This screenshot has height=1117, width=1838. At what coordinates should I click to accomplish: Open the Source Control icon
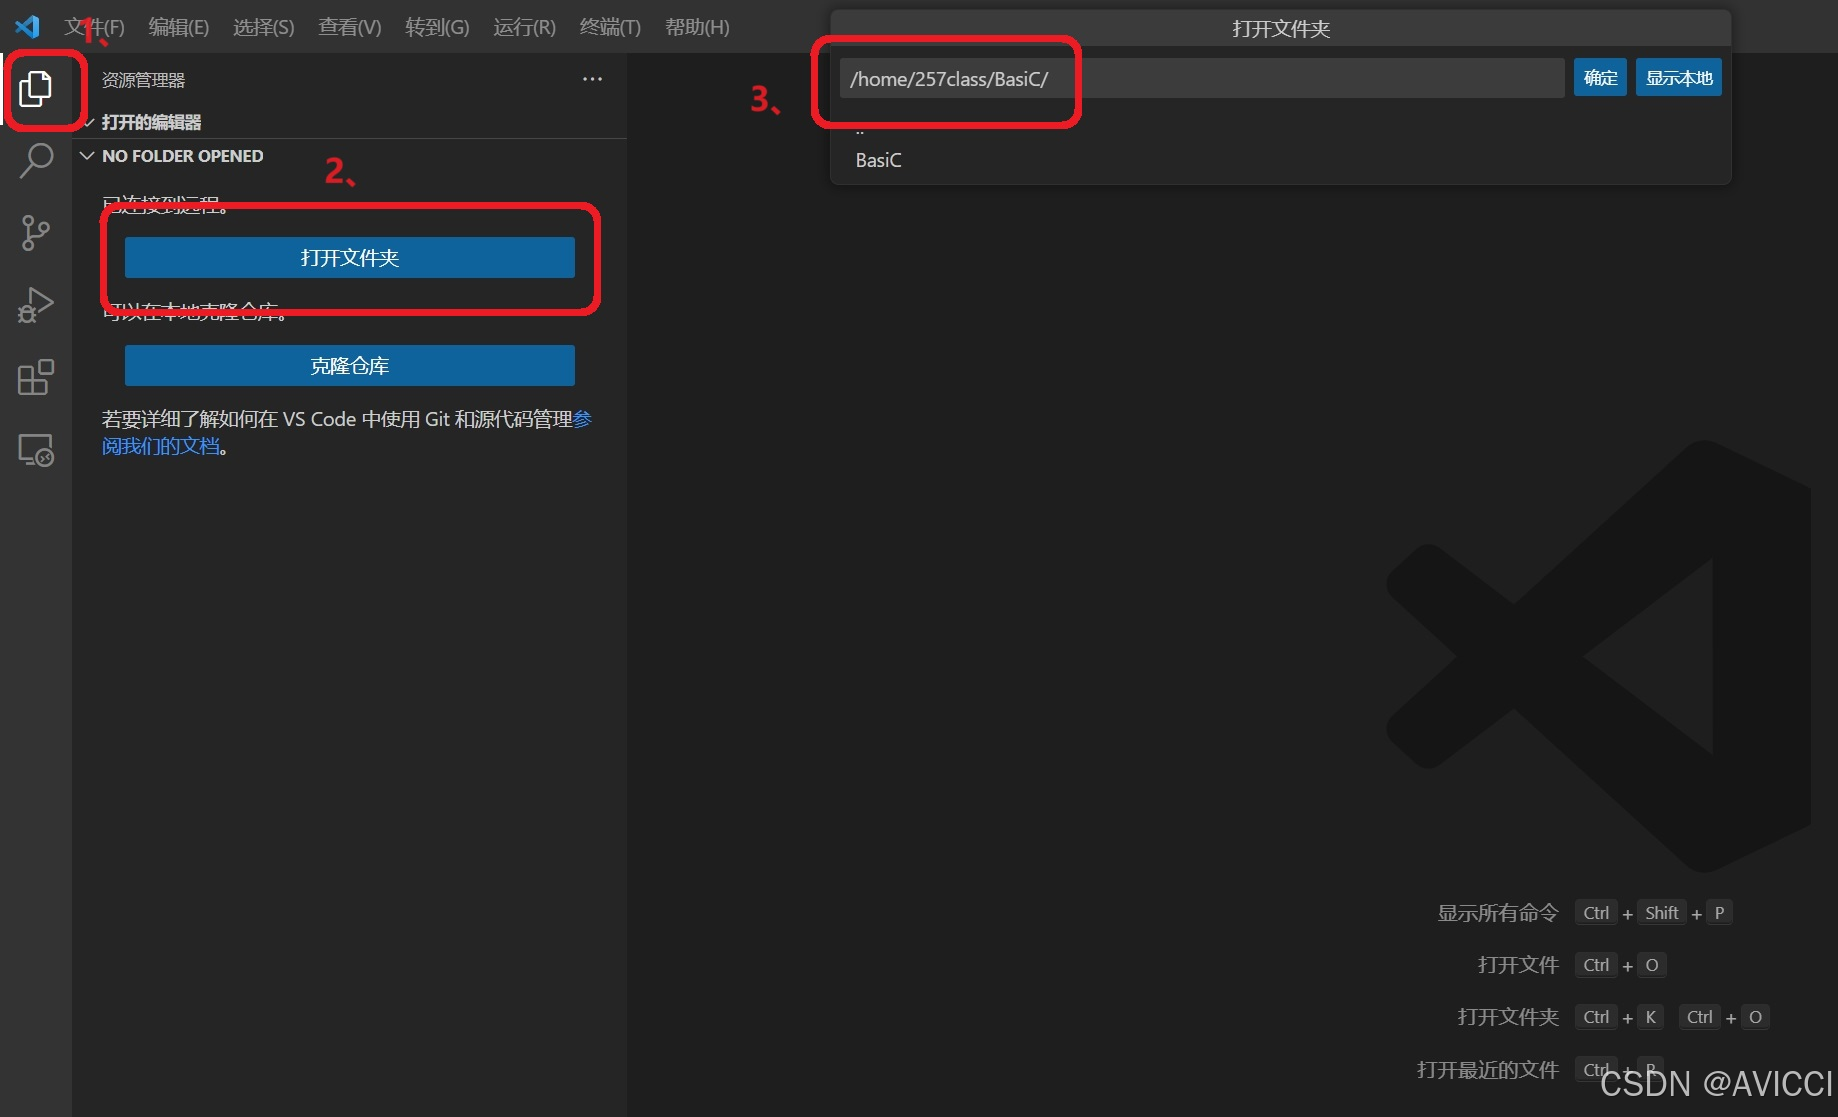37,232
